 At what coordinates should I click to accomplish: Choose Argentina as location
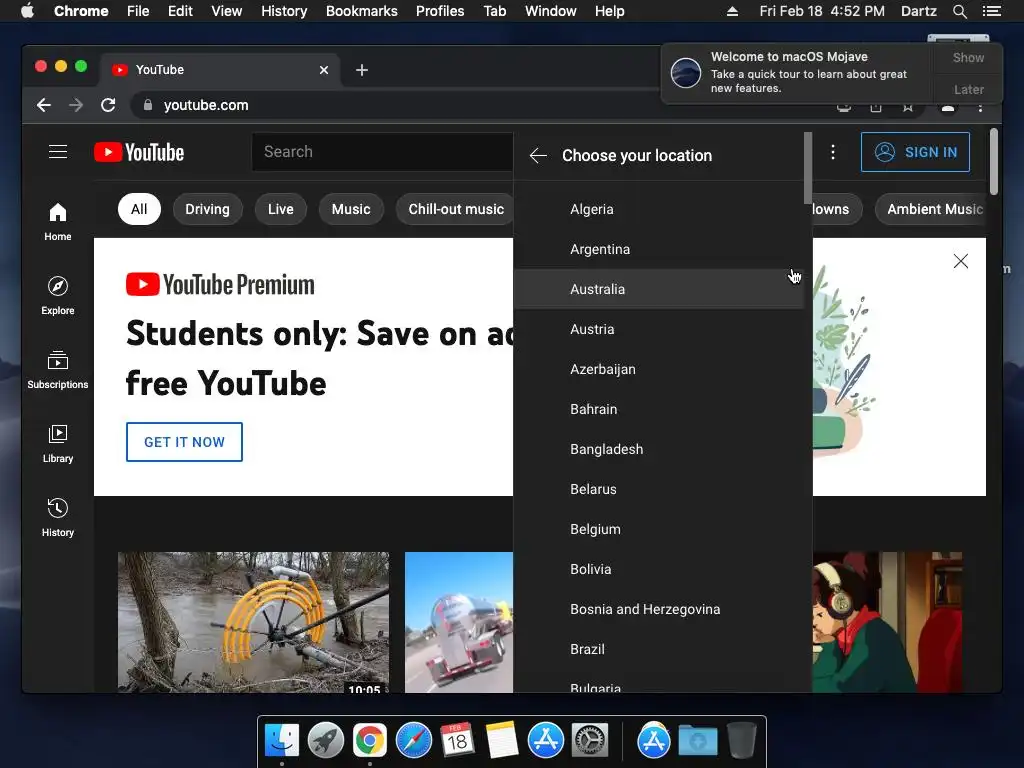pos(659,249)
